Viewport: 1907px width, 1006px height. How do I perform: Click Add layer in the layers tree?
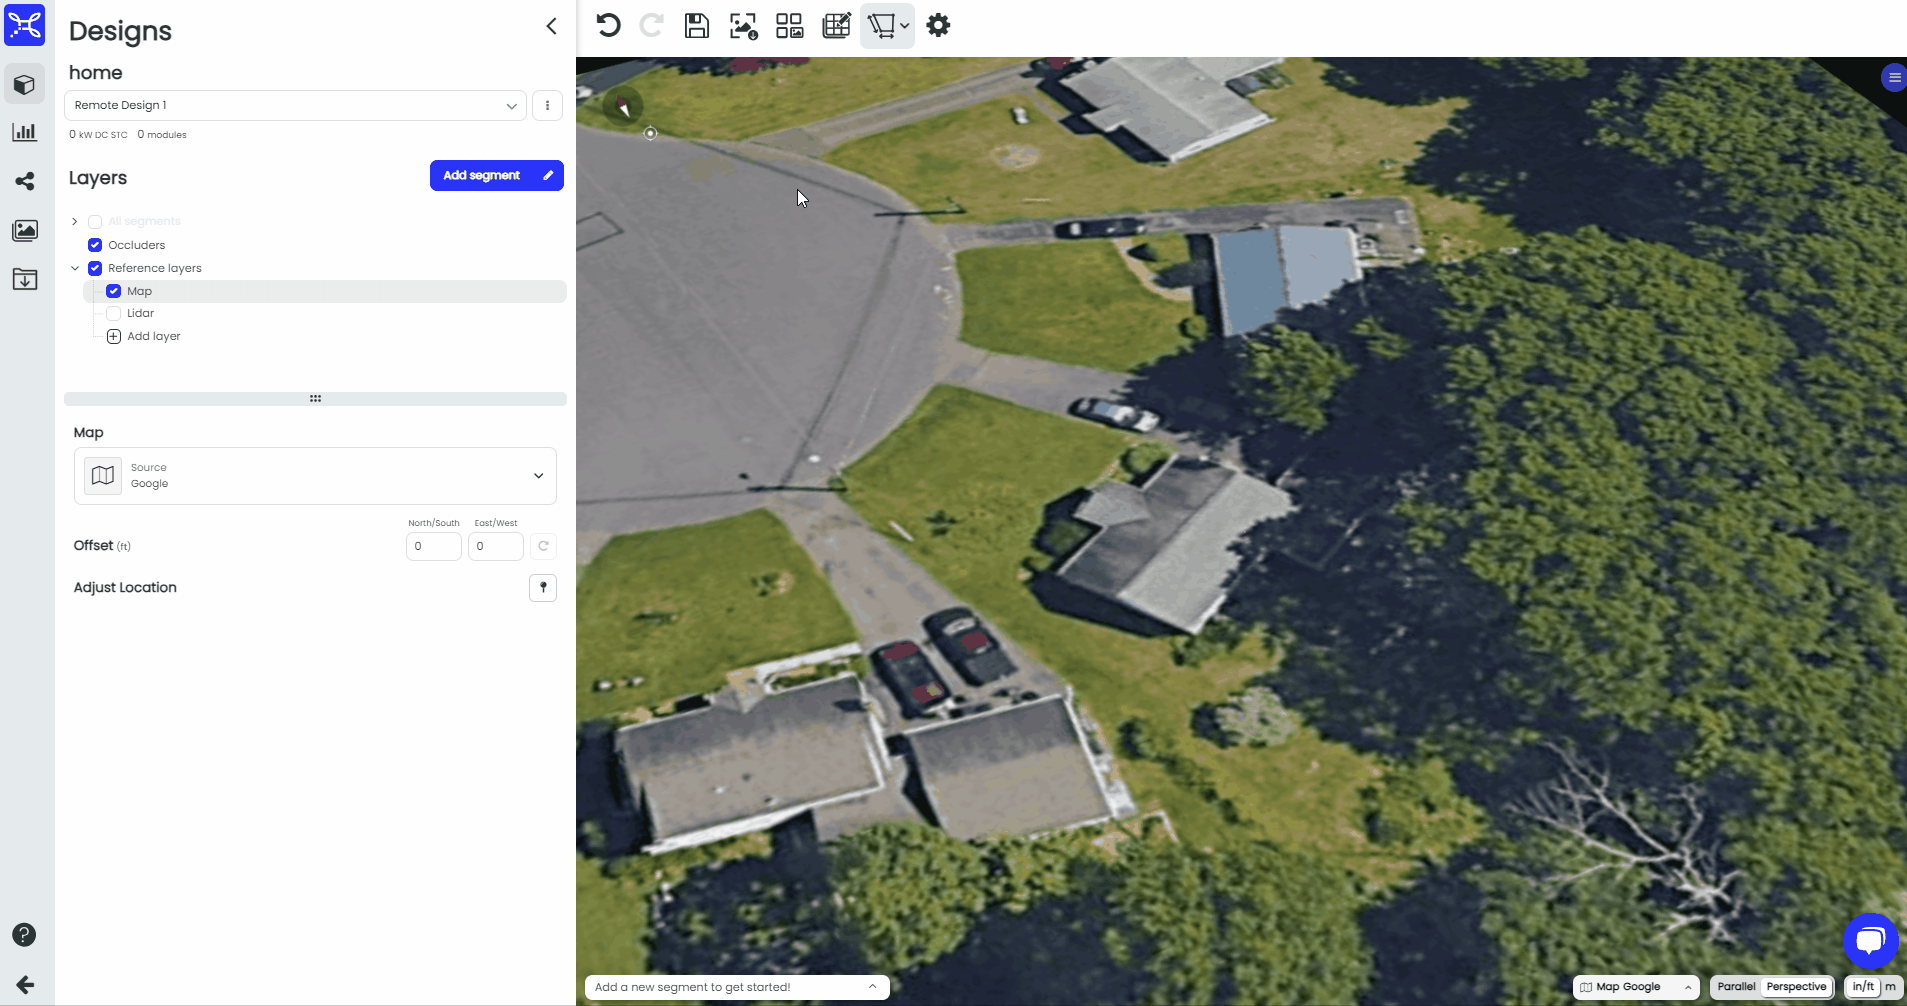(x=153, y=337)
